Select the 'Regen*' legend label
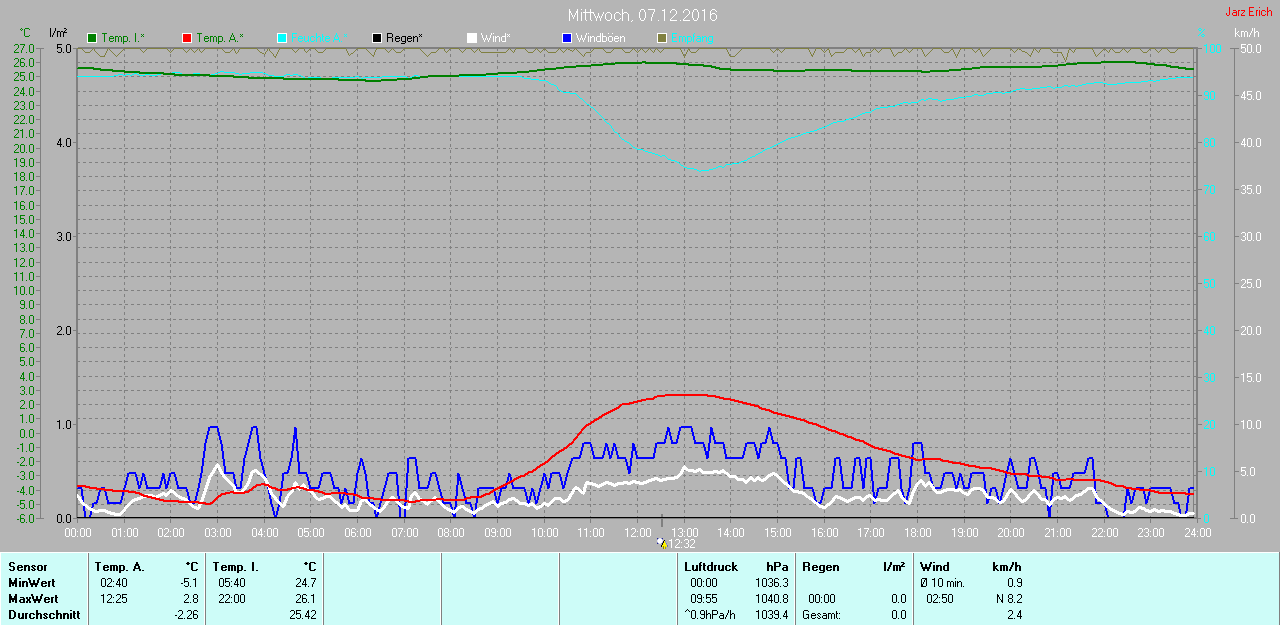The image size is (1280, 625). pyautogui.click(x=404, y=38)
